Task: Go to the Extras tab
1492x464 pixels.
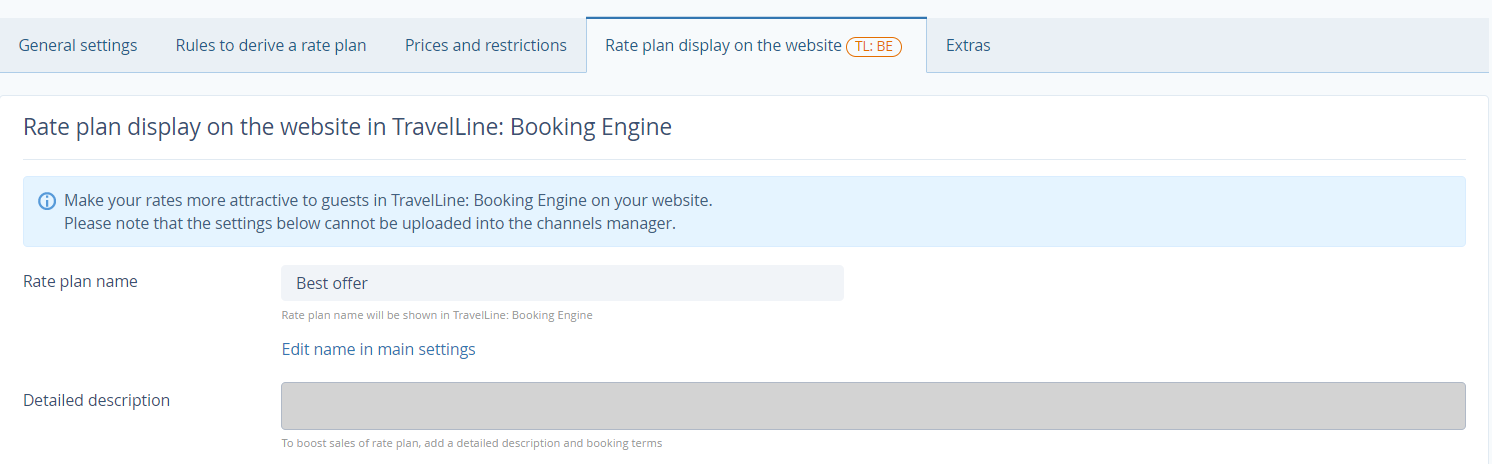Action: tap(968, 45)
